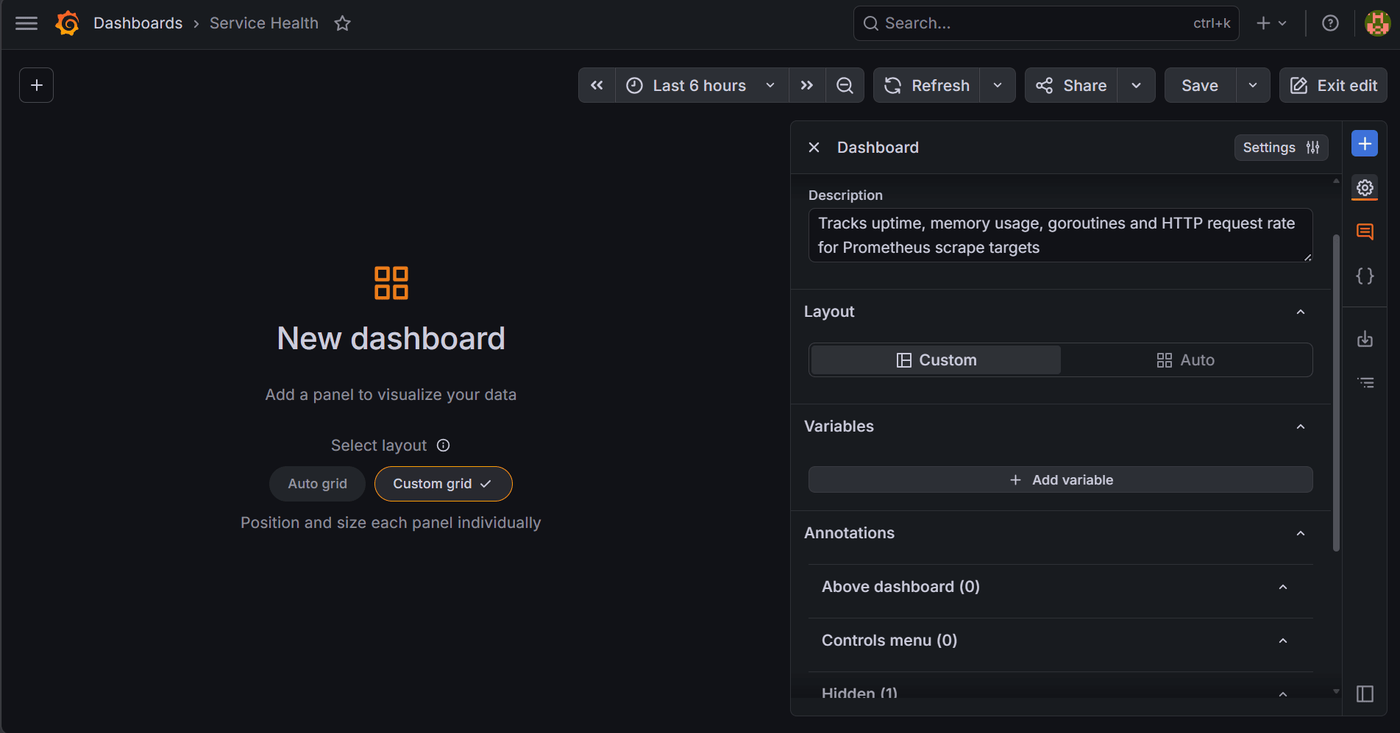The height and width of the screenshot is (733, 1400).
Task: Shift the time range forward
Action: pos(807,86)
